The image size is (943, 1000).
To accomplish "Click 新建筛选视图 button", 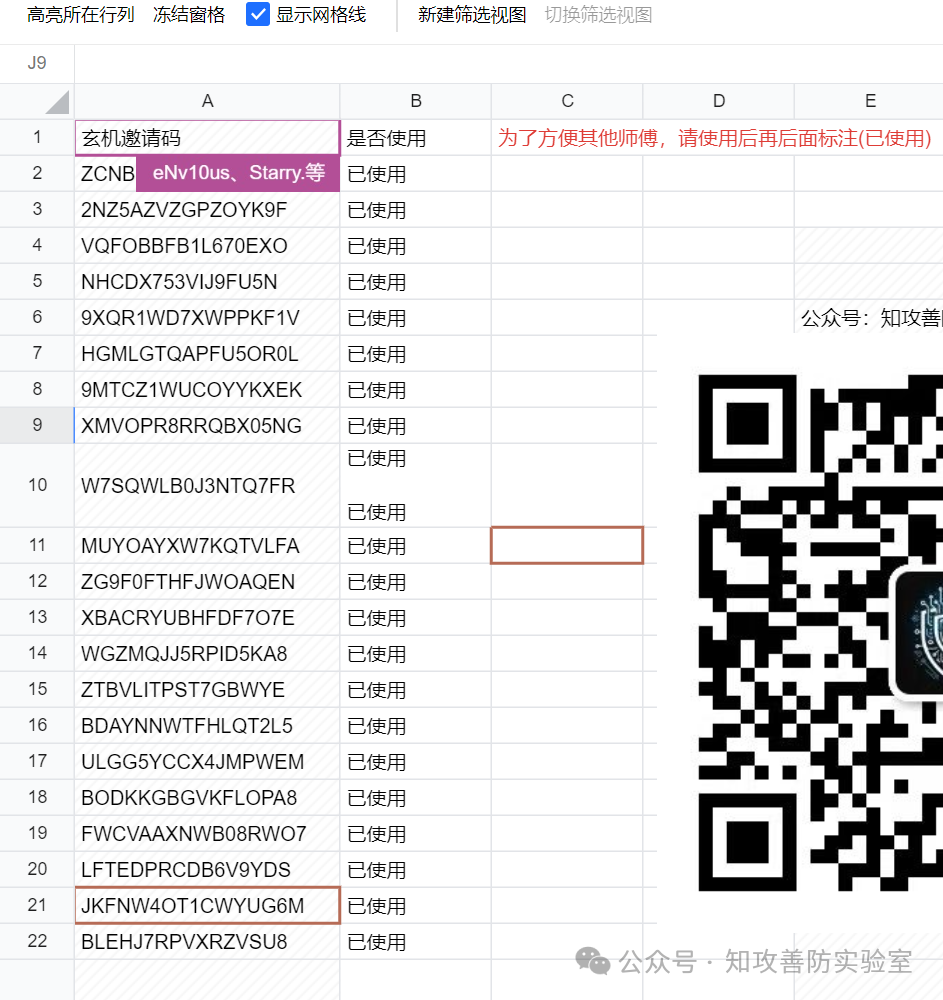I will tap(472, 15).
